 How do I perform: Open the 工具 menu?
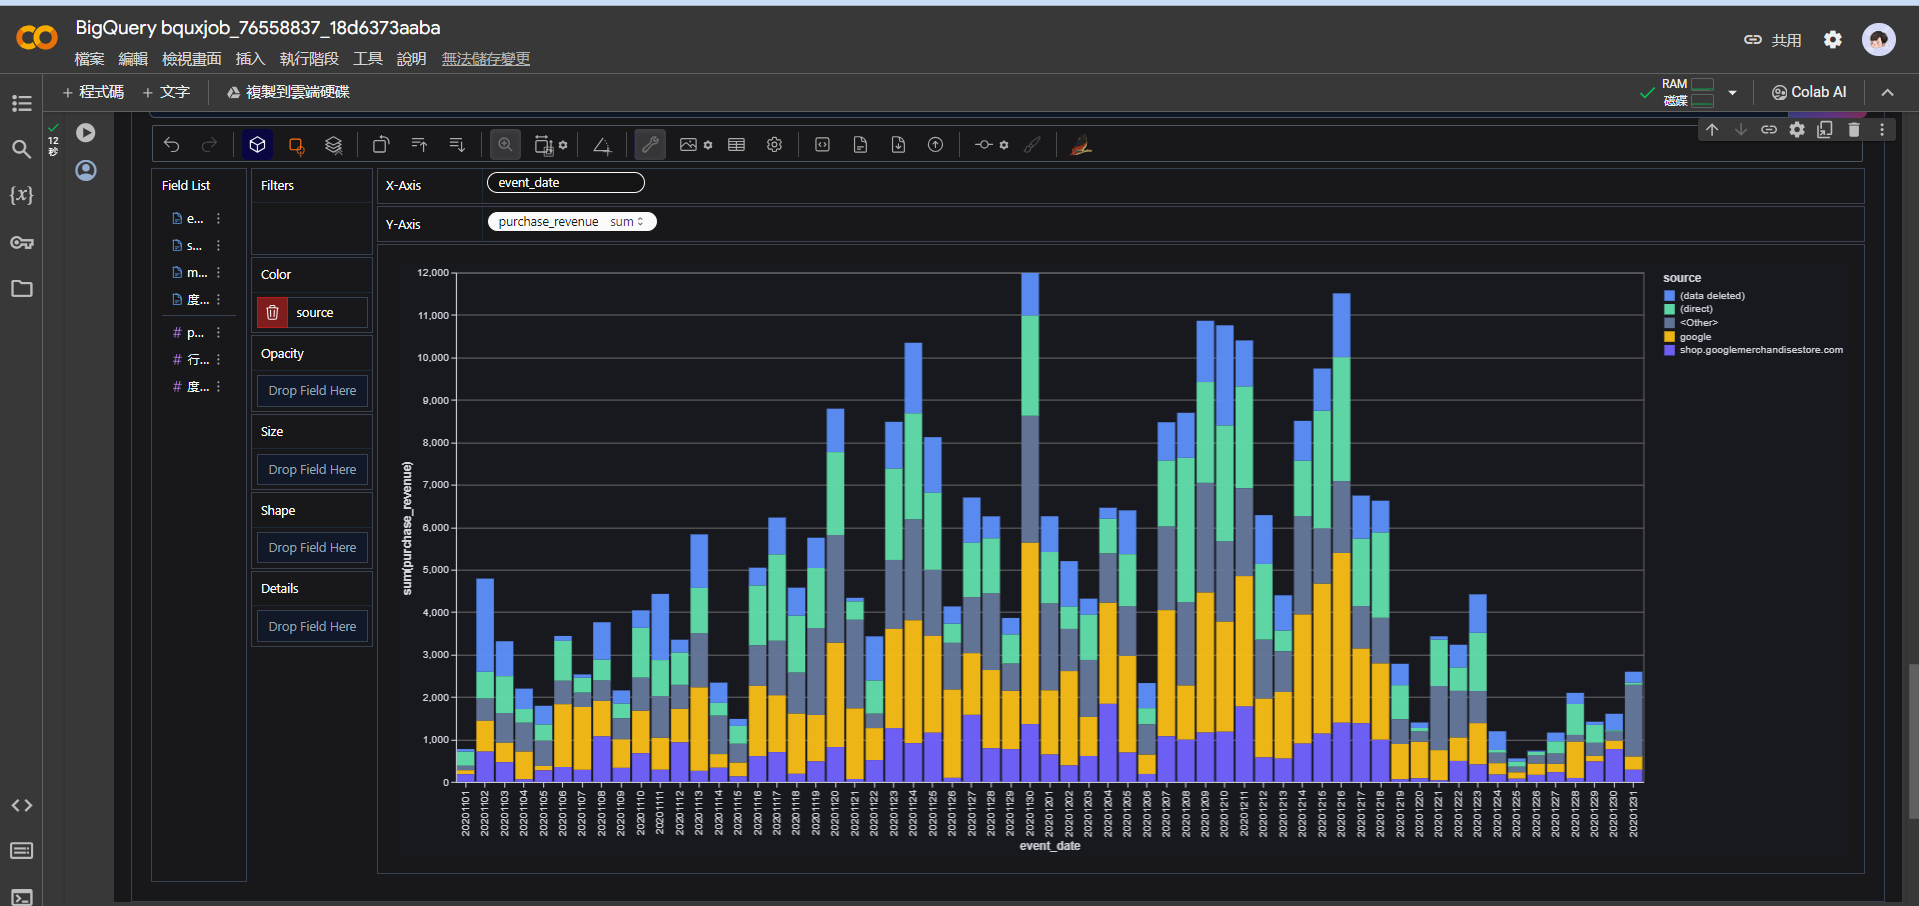(368, 59)
